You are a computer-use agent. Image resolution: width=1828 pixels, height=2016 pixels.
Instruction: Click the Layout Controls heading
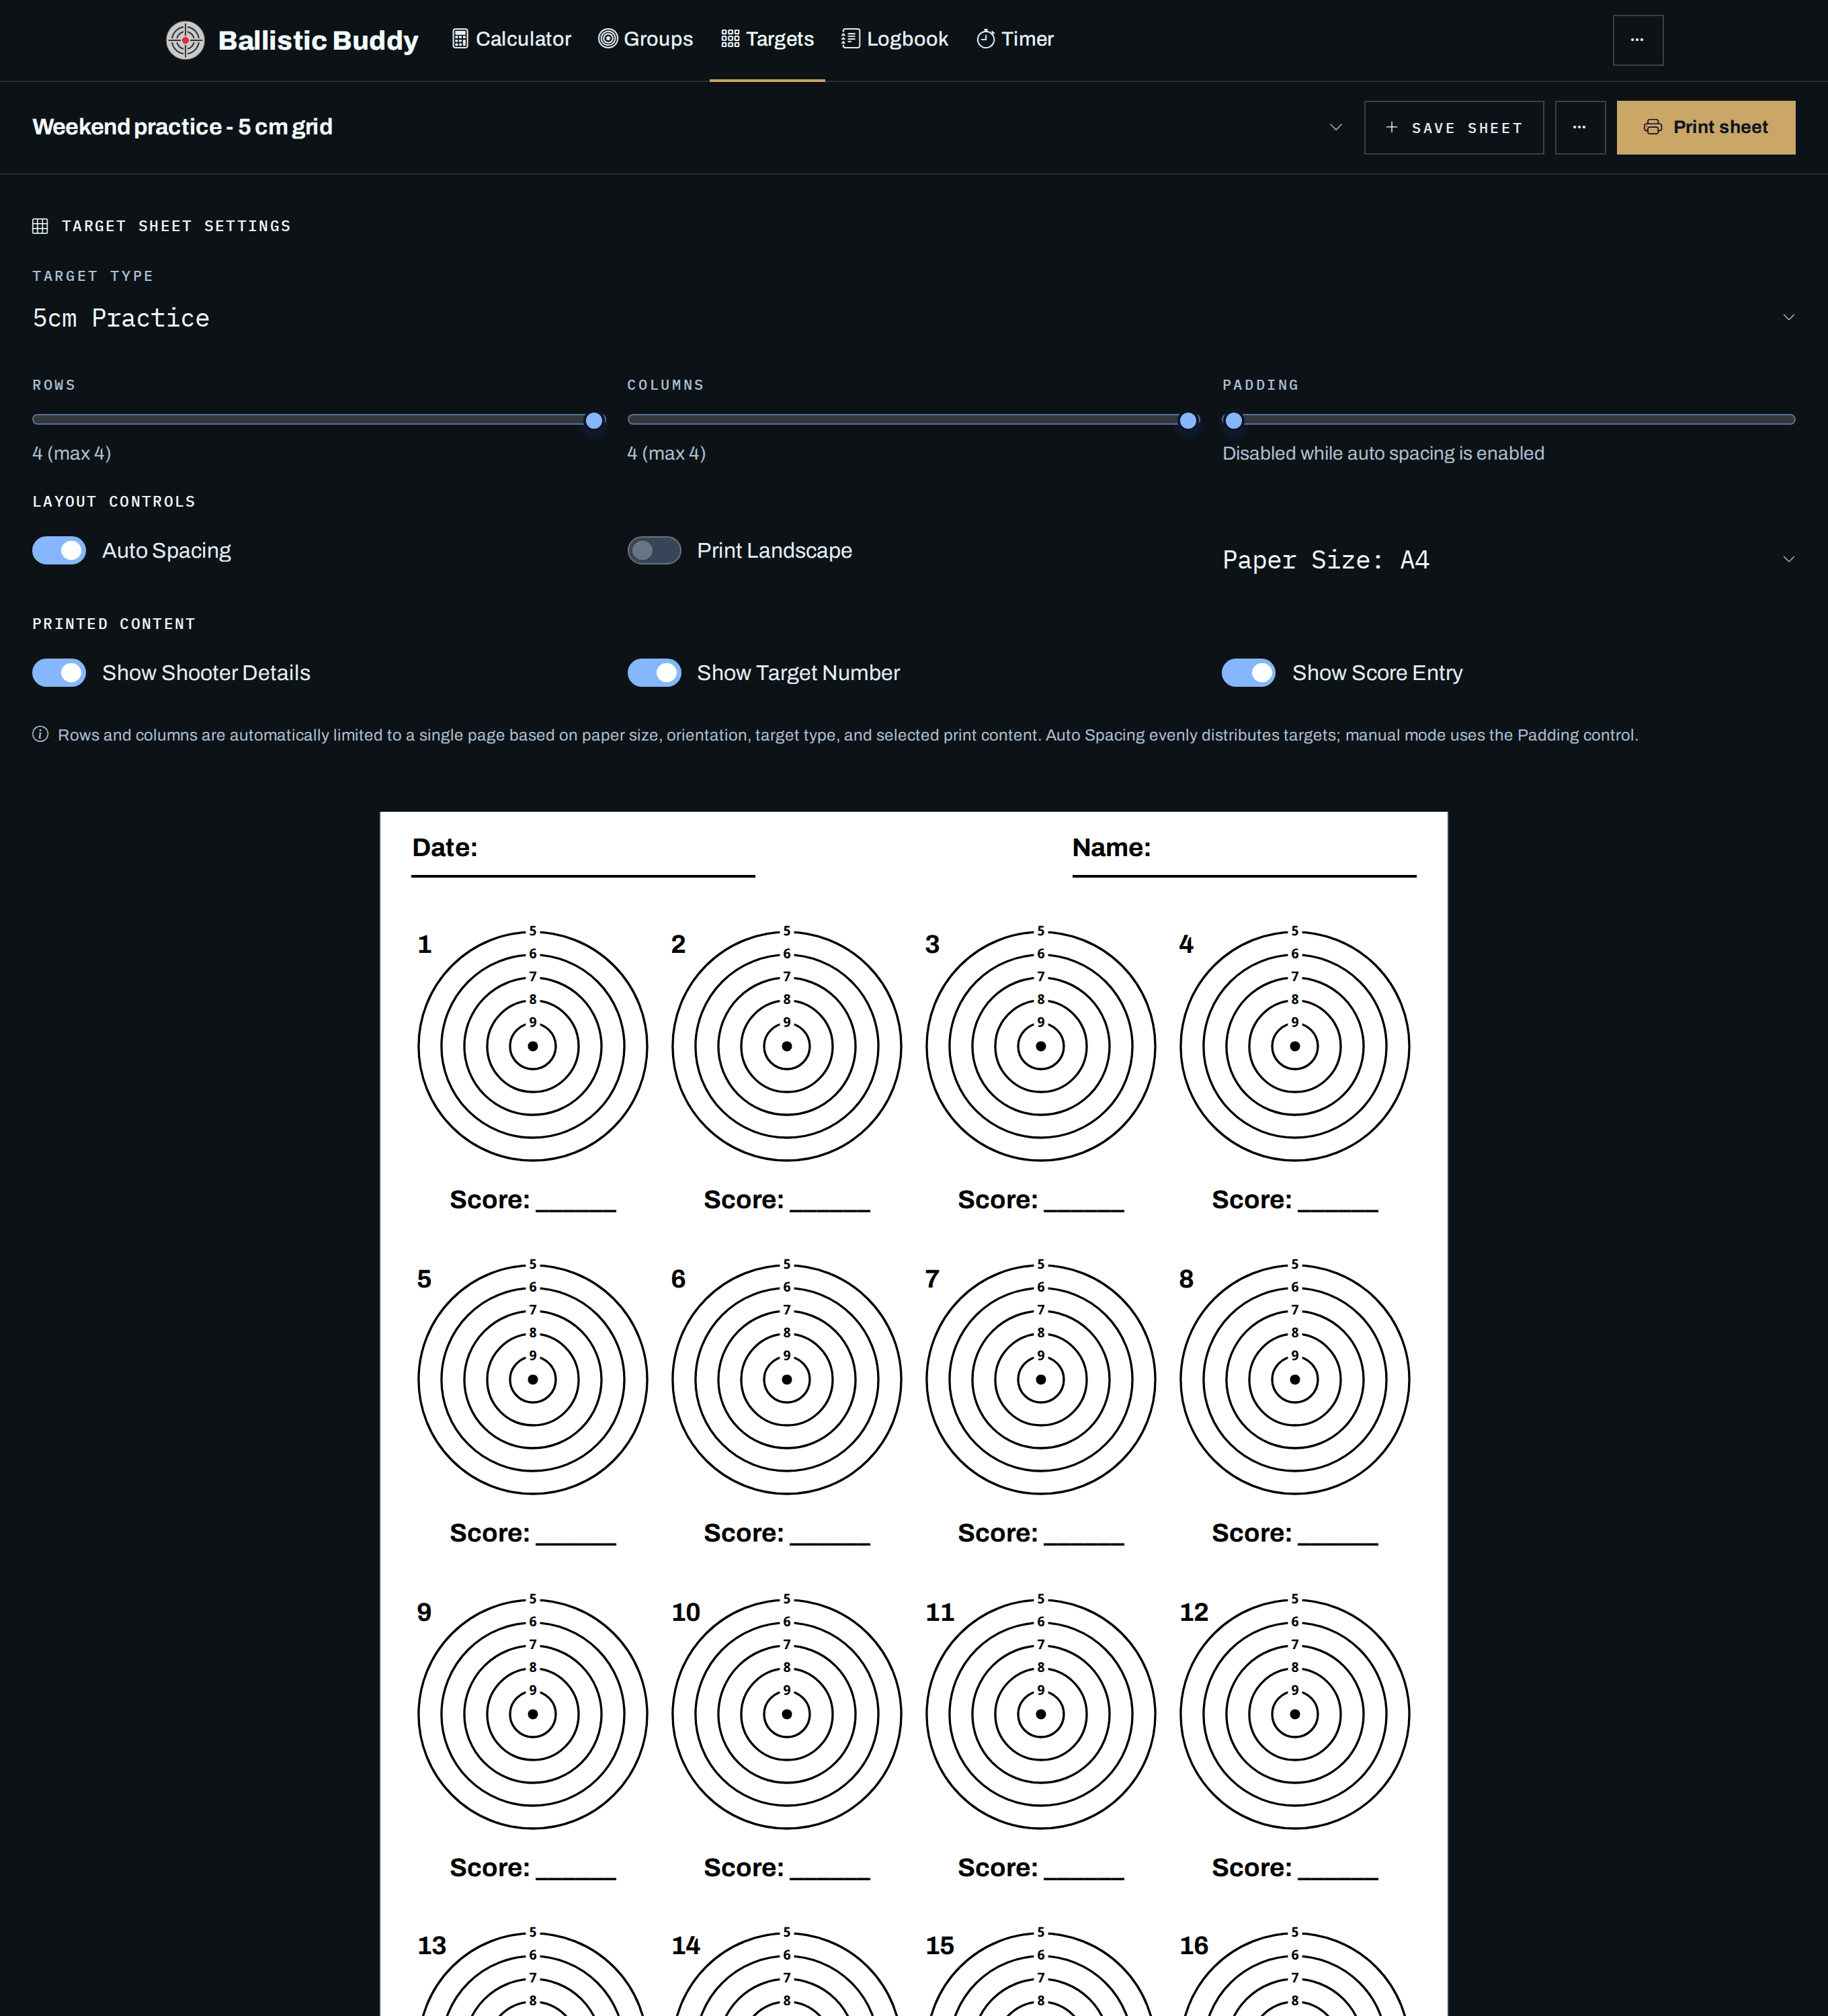point(114,502)
